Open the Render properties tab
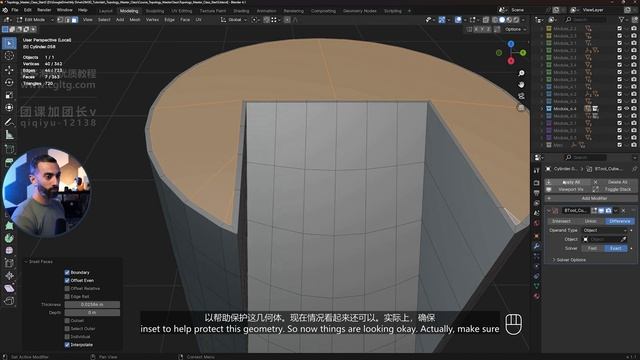The image size is (640, 360). pyautogui.click(x=537, y=182)
